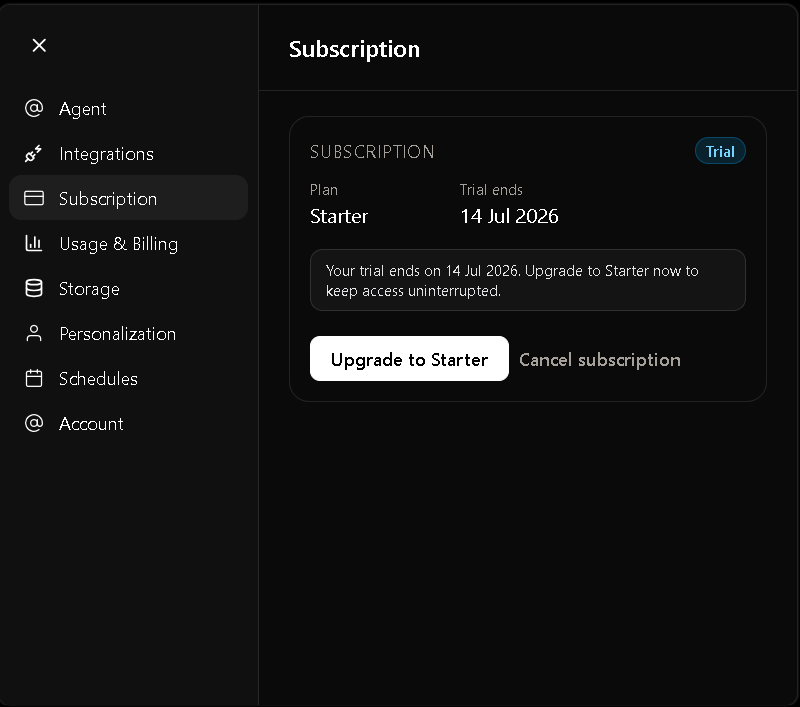Click the Usage & Billing chart icon
Viewport: 800px width, 707px height.
tap(34, 243)
